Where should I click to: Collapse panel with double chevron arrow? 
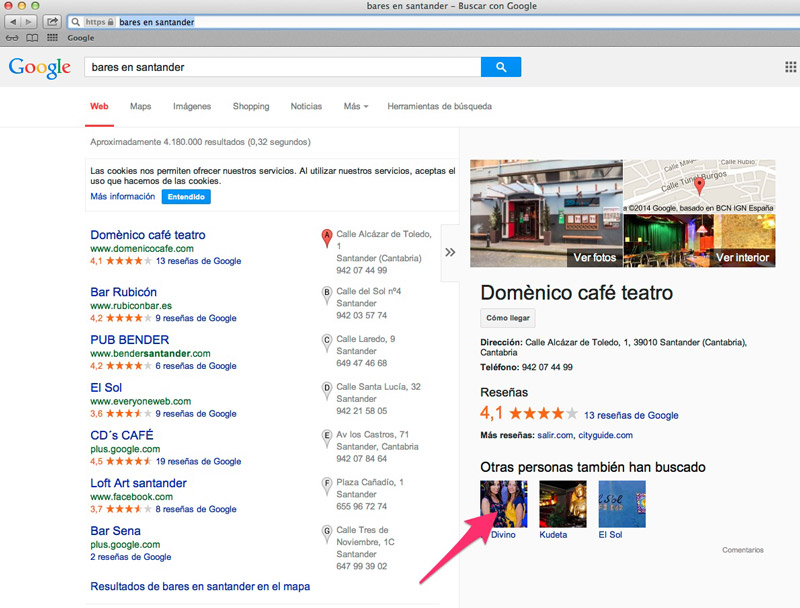click(x=450, y=252)
